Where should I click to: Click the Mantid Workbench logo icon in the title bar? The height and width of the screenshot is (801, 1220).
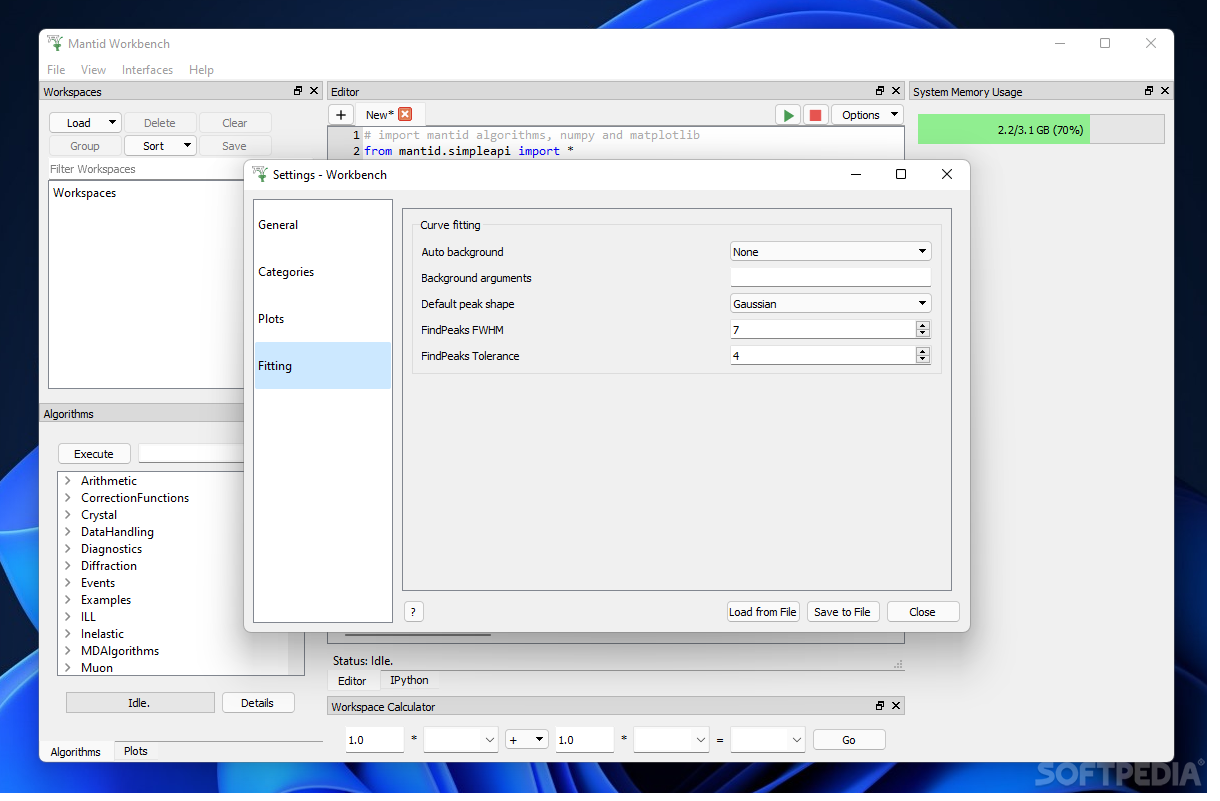[x=55, y=43]
